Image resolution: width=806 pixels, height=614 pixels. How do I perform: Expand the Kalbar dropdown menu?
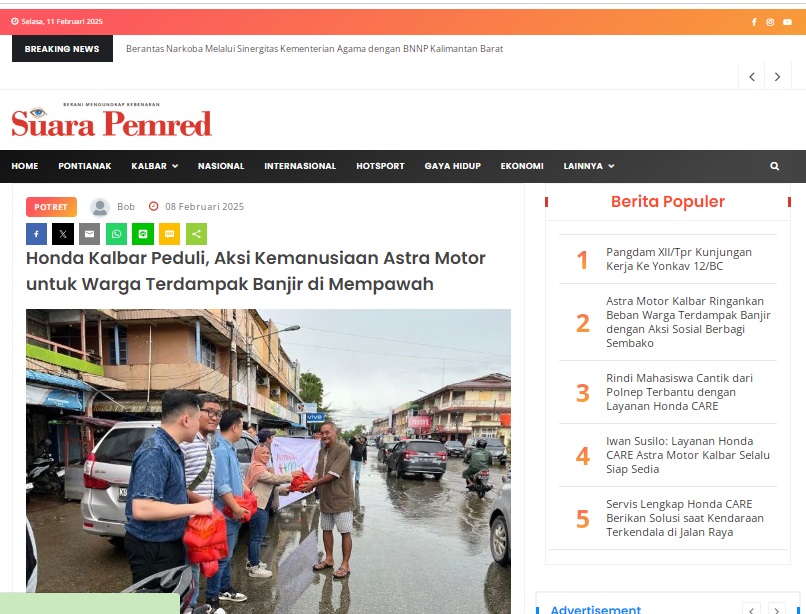pyautogui.click(x=155, y=166)
